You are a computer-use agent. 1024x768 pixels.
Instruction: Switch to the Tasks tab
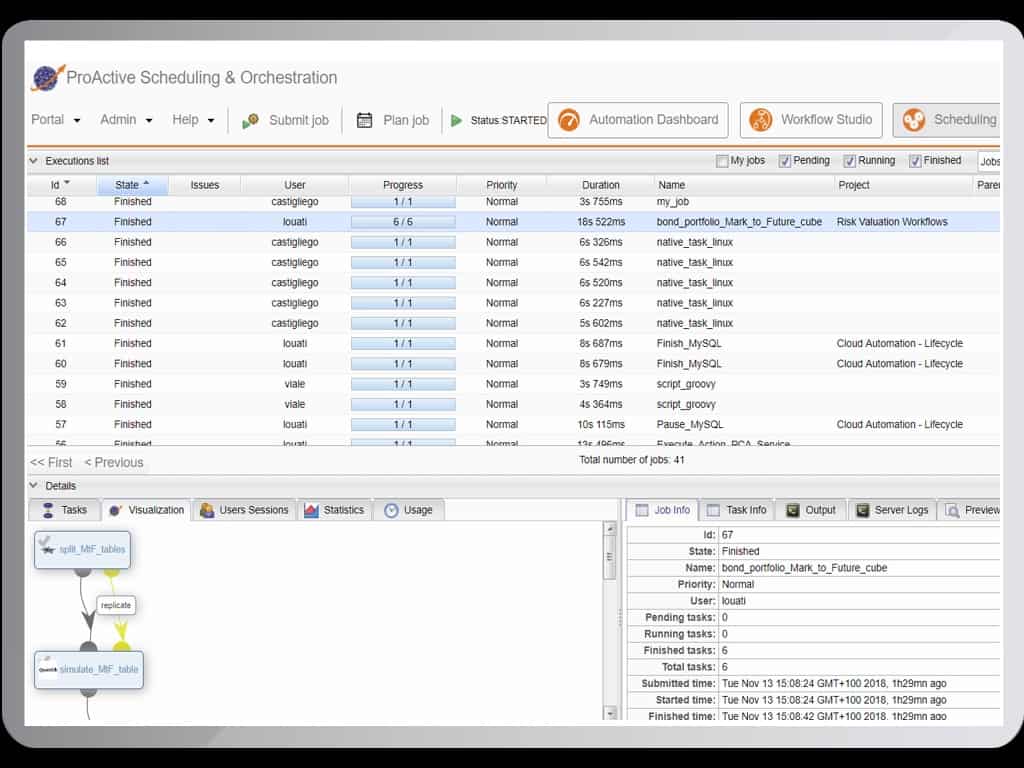point(65,510)
